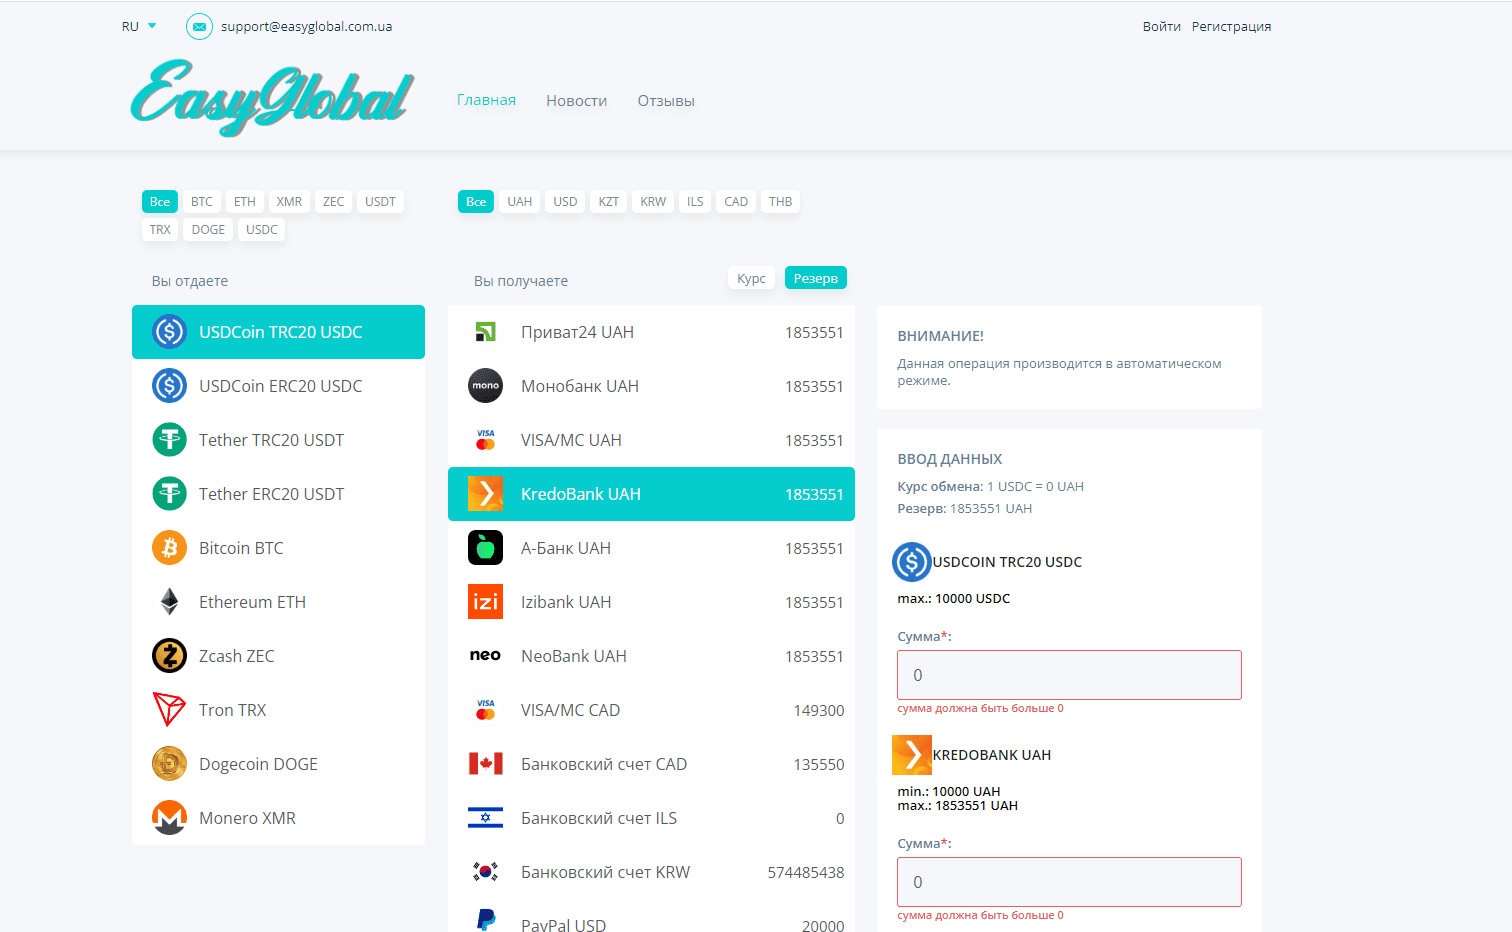The width and height of the screenshot is (1512, 932).
Task: Click the Tron TRX red icon
Action: [x=169, y=709]
